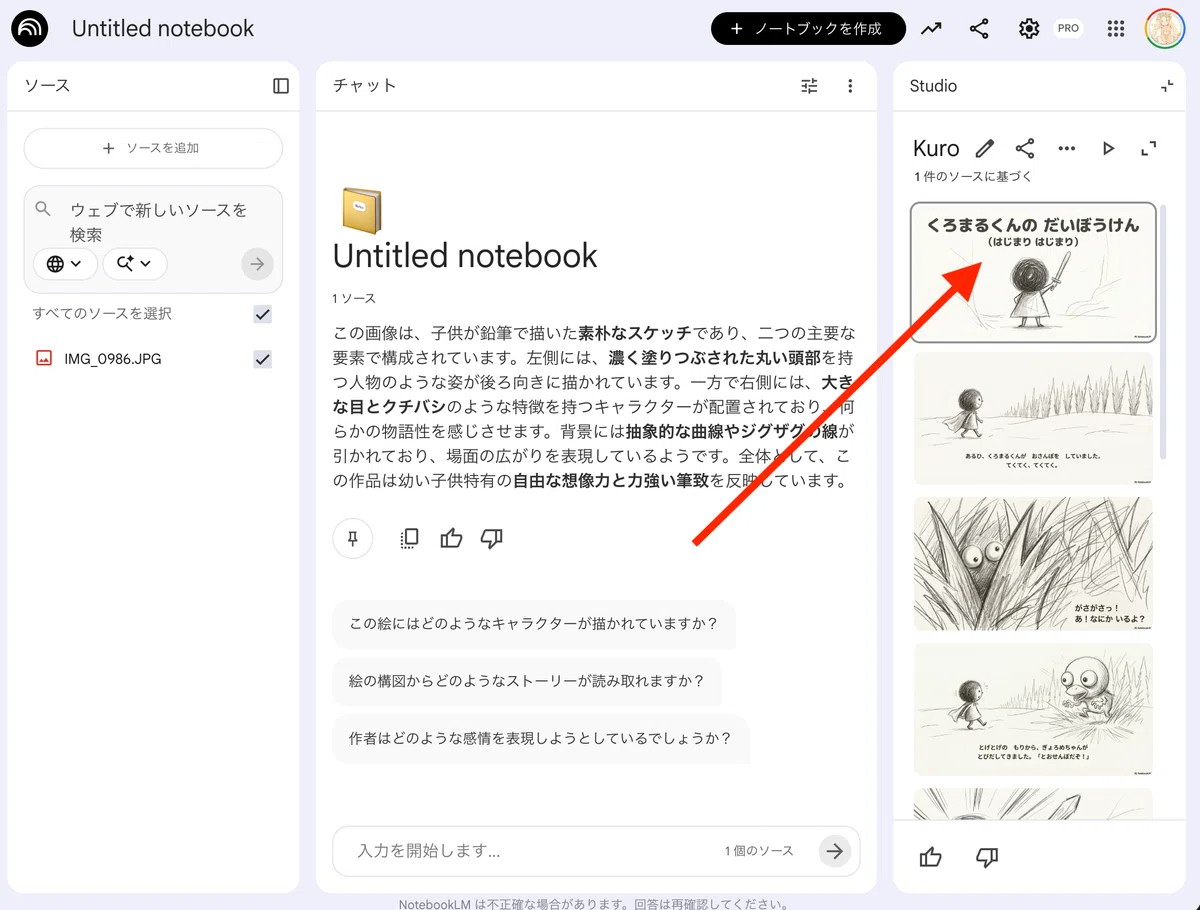Click the Studio panel heading
1200x910 pixels.
(x=933, y=86)
